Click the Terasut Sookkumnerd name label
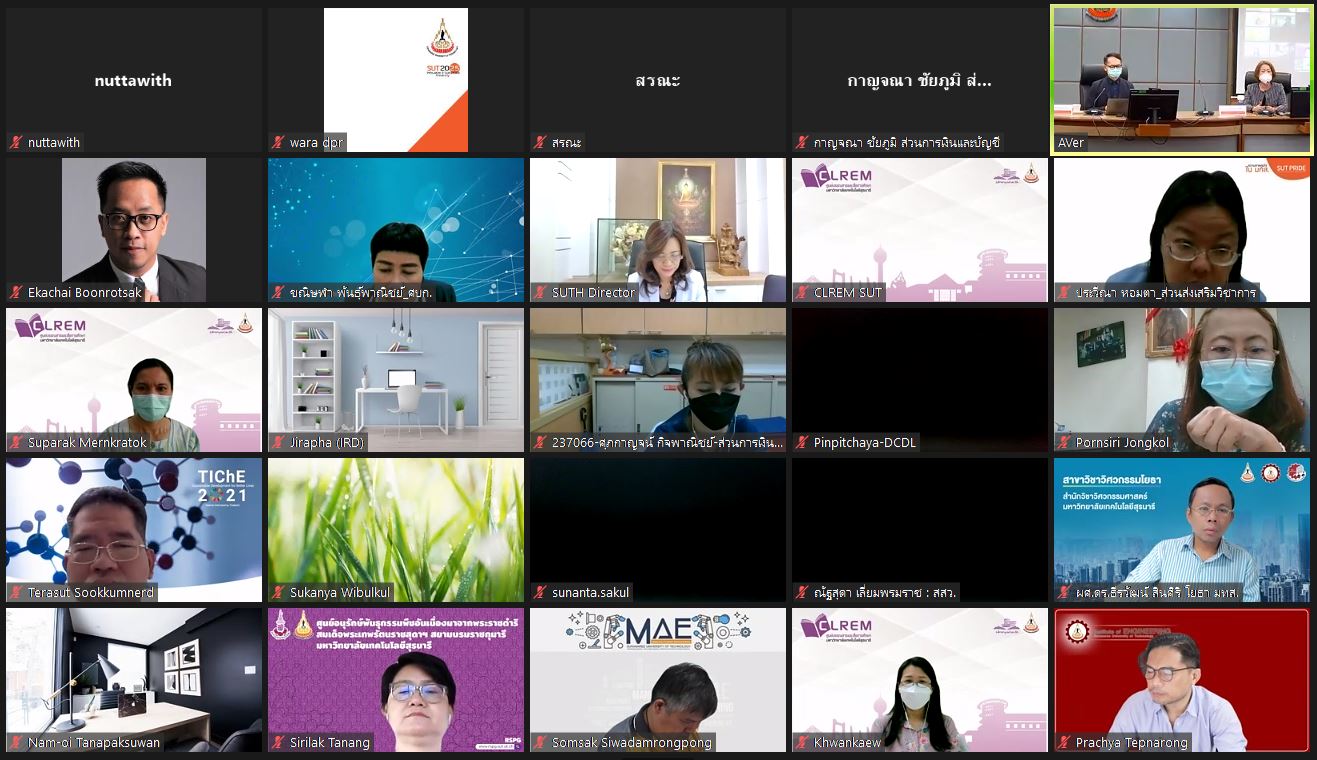Image resolution: width=1317 pixels, height=760 pixels. pos(91,593)
